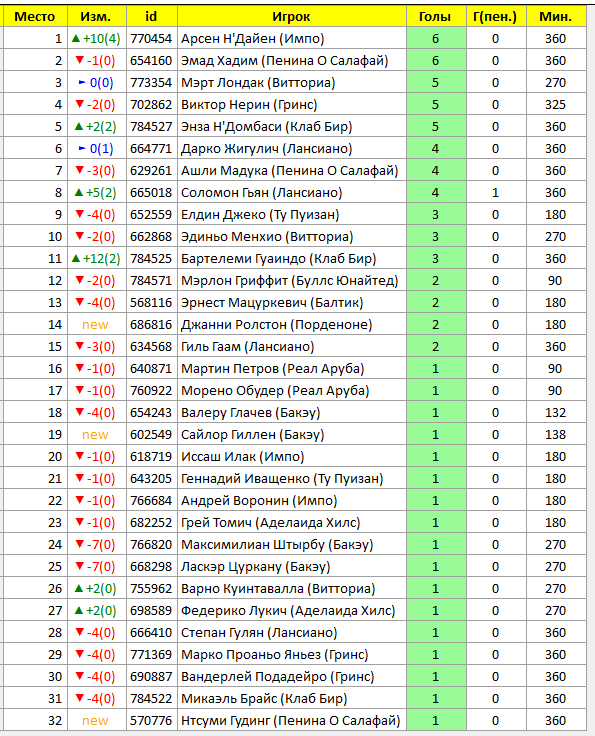Click the Мин. column header
Image resolution: width=595 pixels, height=736 pixels.
pyautogui.click(x=556, y=17)
